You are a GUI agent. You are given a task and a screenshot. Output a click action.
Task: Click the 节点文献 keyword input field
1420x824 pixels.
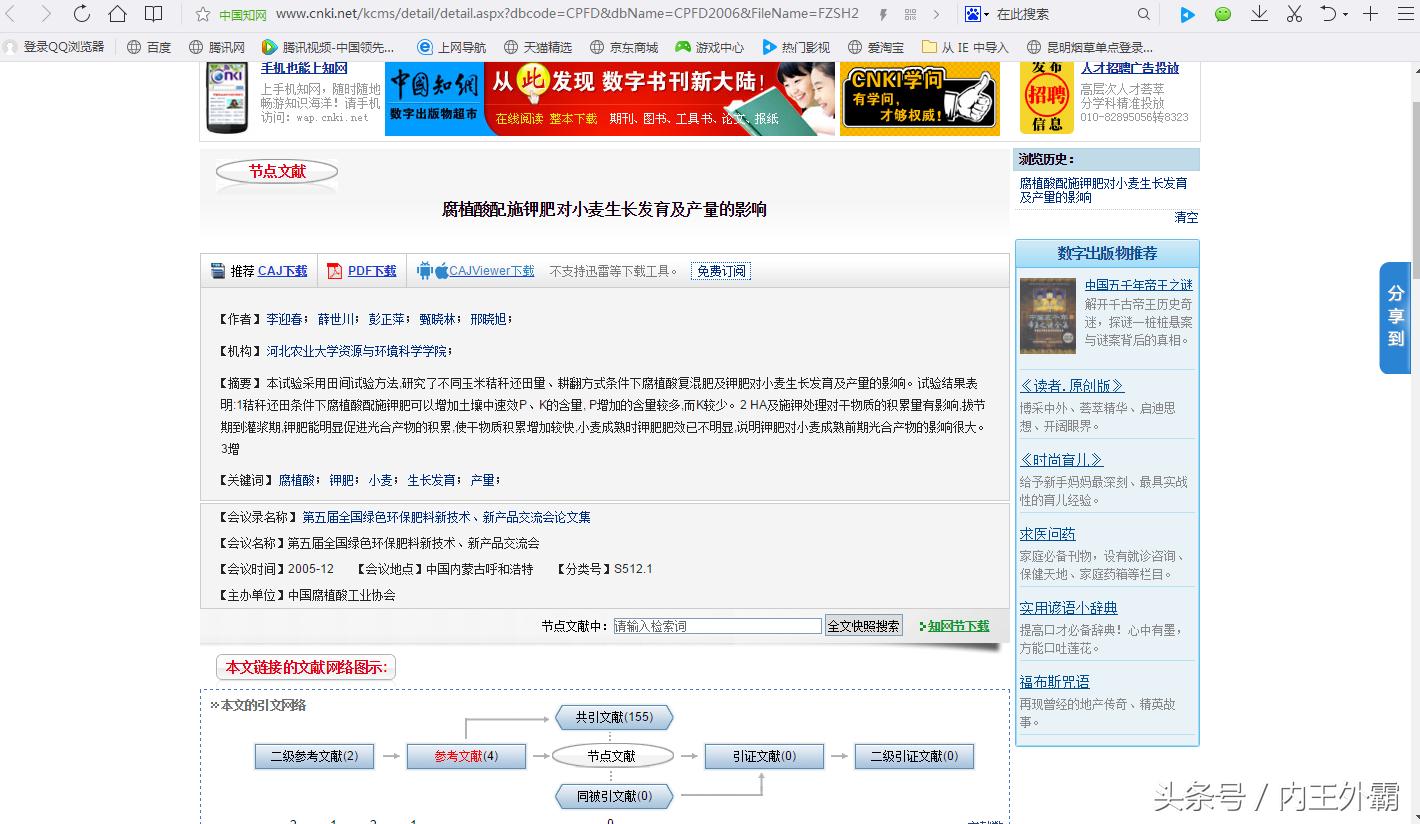[717, 624]
